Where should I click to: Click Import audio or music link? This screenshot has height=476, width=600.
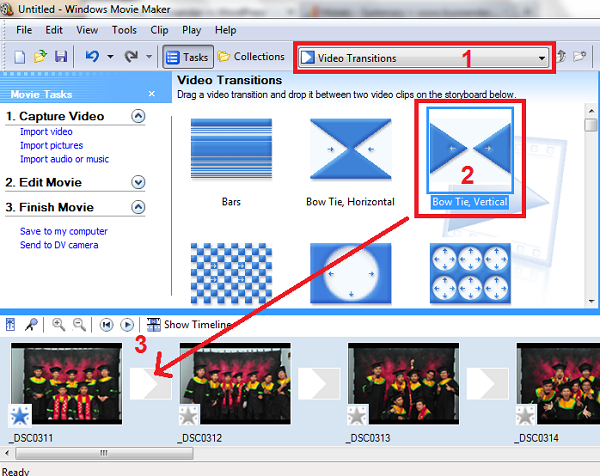64,159
